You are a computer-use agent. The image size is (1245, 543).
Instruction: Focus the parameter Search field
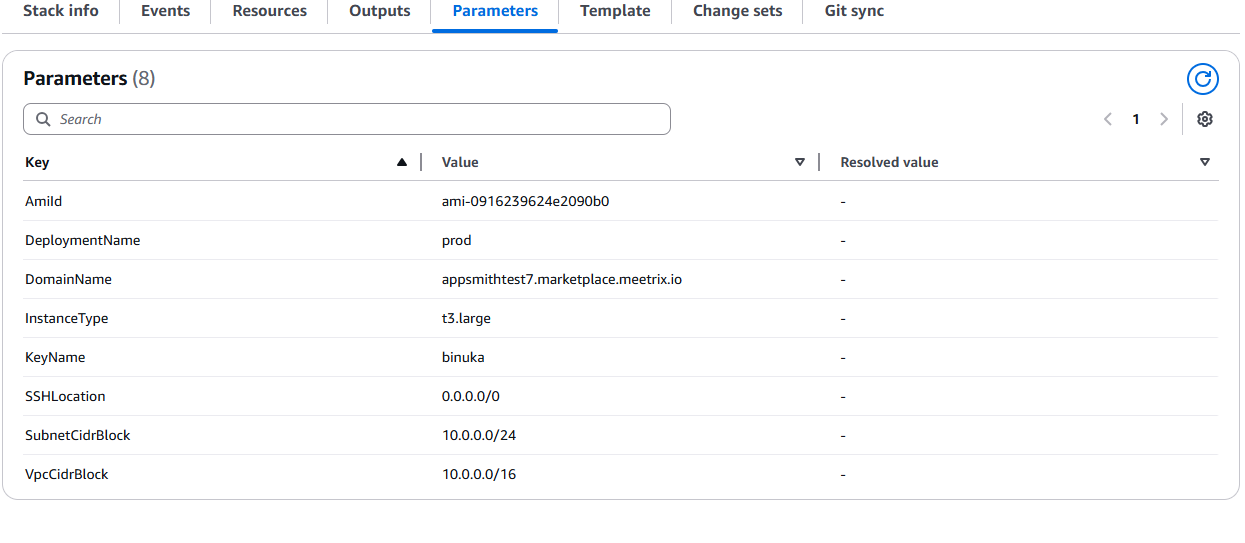pos(346,119)
